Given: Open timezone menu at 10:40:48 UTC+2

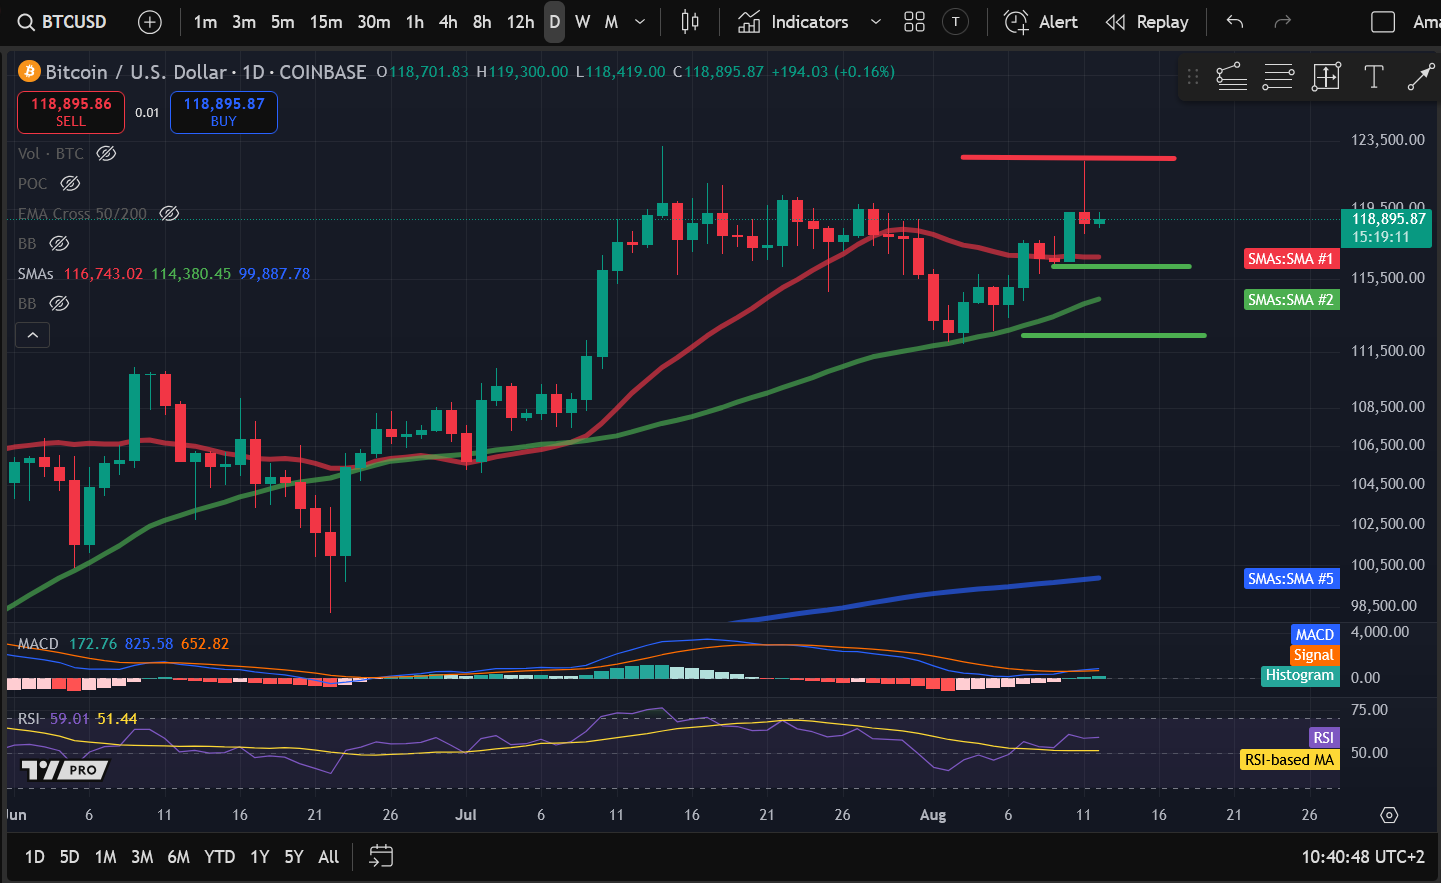Looking at the screenshot, I should click(1363, 857).
